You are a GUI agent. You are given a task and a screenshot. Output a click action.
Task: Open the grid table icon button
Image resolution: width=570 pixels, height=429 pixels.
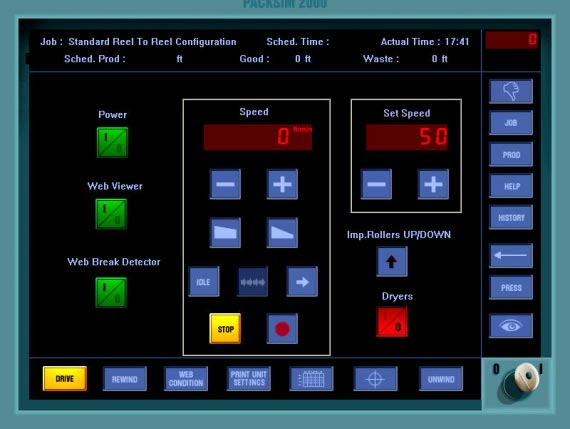[x=311, y=379]
